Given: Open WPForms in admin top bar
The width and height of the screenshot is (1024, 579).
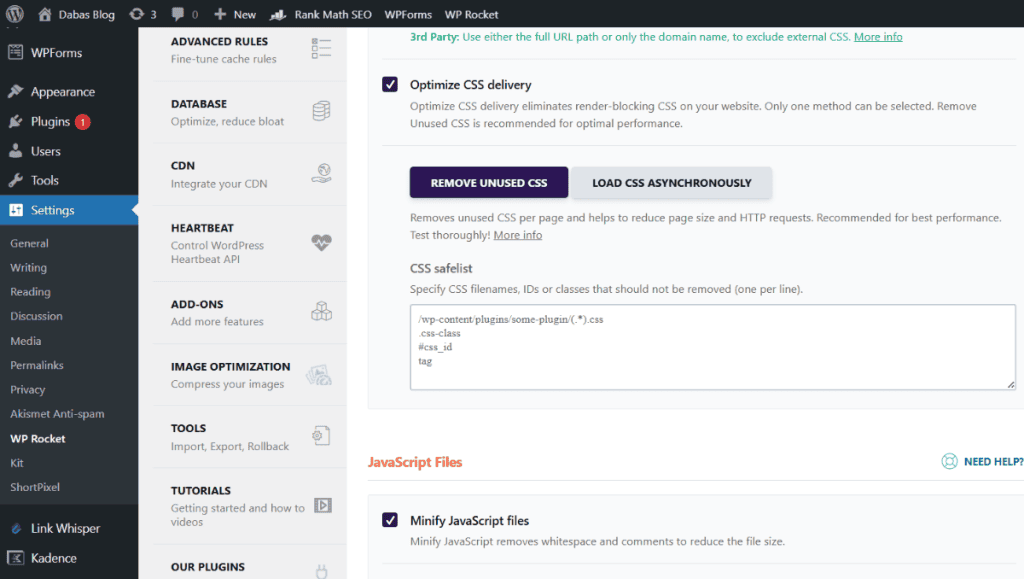Looking at the screenshot, I should [x=408, y=14].
